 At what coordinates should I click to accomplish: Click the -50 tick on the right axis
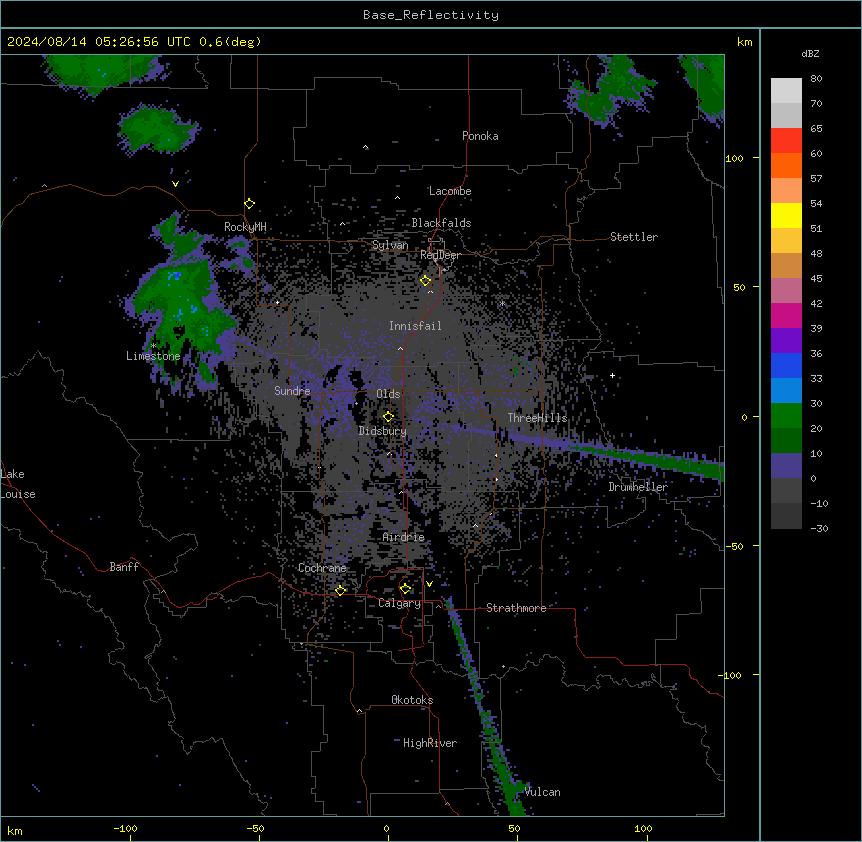(734, 546)
